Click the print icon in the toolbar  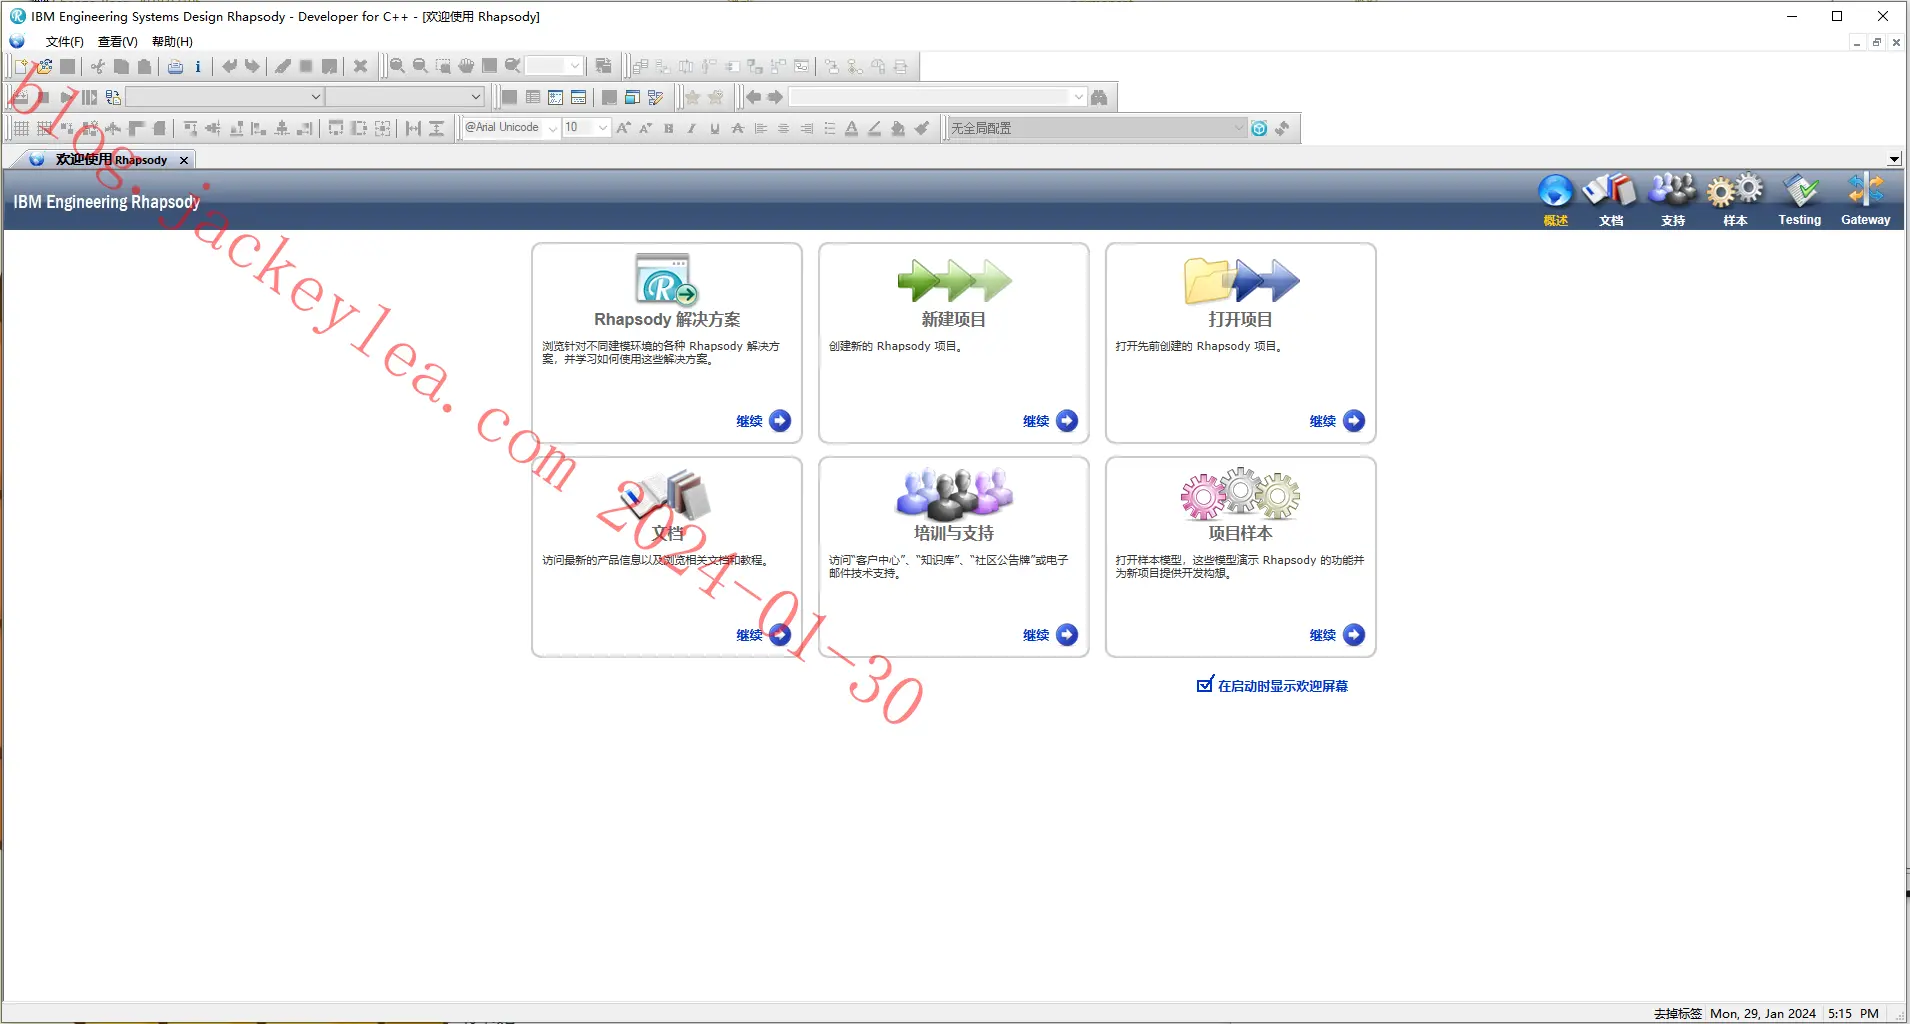tap(175, 67)
